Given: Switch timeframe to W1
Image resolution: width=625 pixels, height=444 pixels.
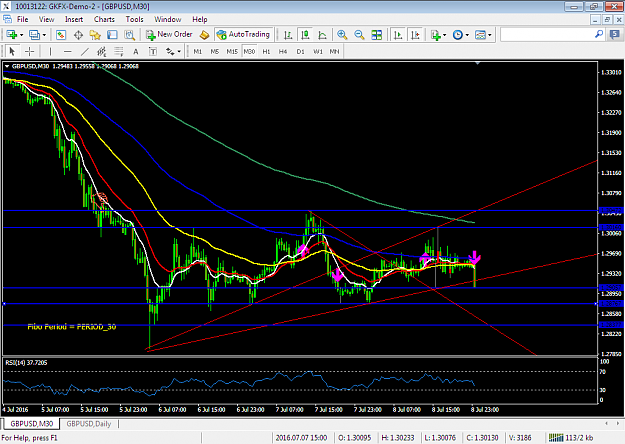Looking at the screenshot, I should pos(318,51).
